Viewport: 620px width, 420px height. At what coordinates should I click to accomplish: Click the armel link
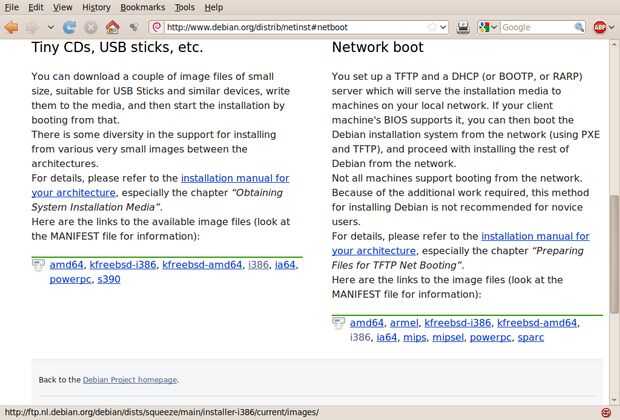[404, 323]
